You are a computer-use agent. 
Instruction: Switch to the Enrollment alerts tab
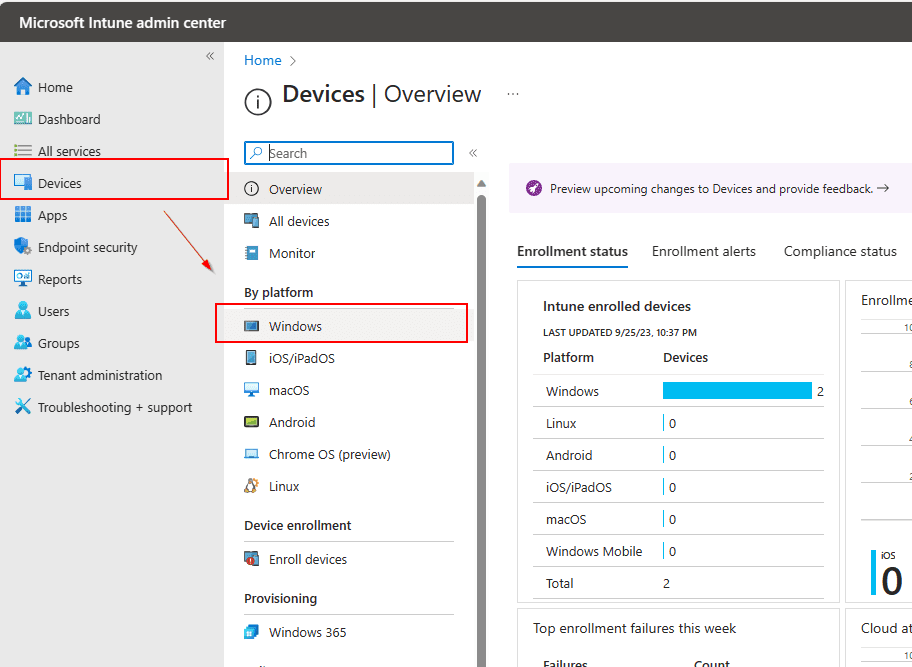click(704, 251)
